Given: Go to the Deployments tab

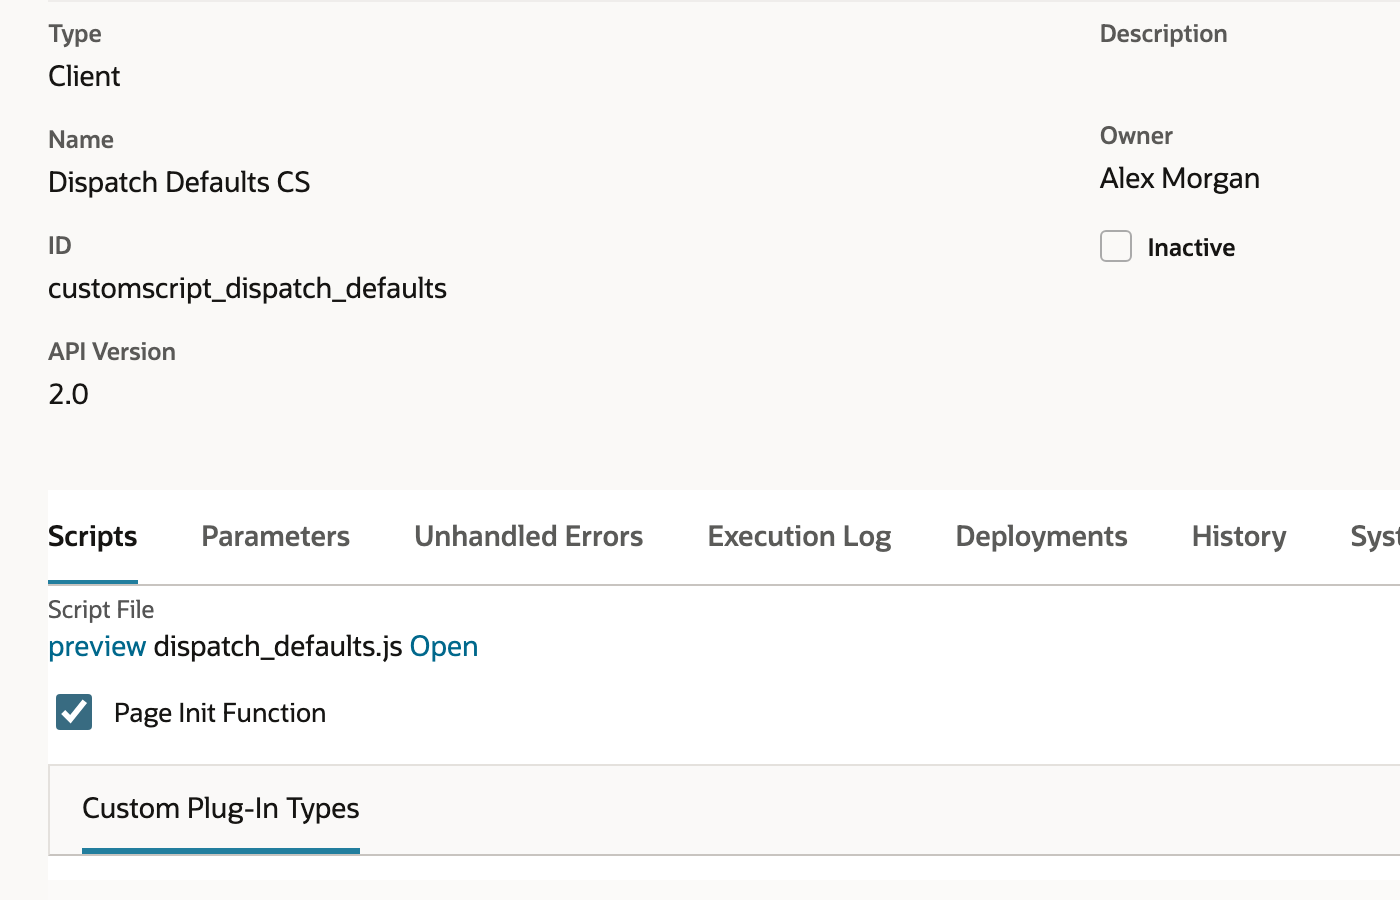Looking at the screenshot, I should [x=1042, y=536].
